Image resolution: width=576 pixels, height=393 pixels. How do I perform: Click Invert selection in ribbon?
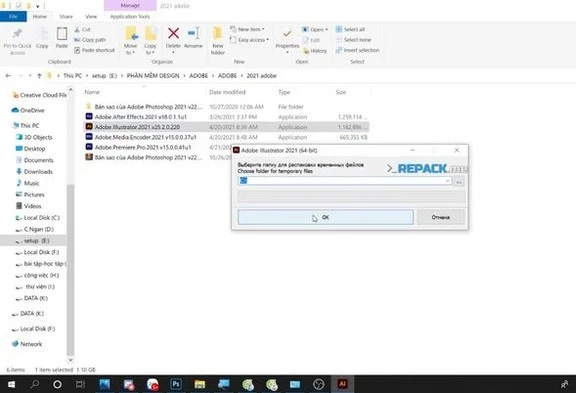tap(357, 50)
